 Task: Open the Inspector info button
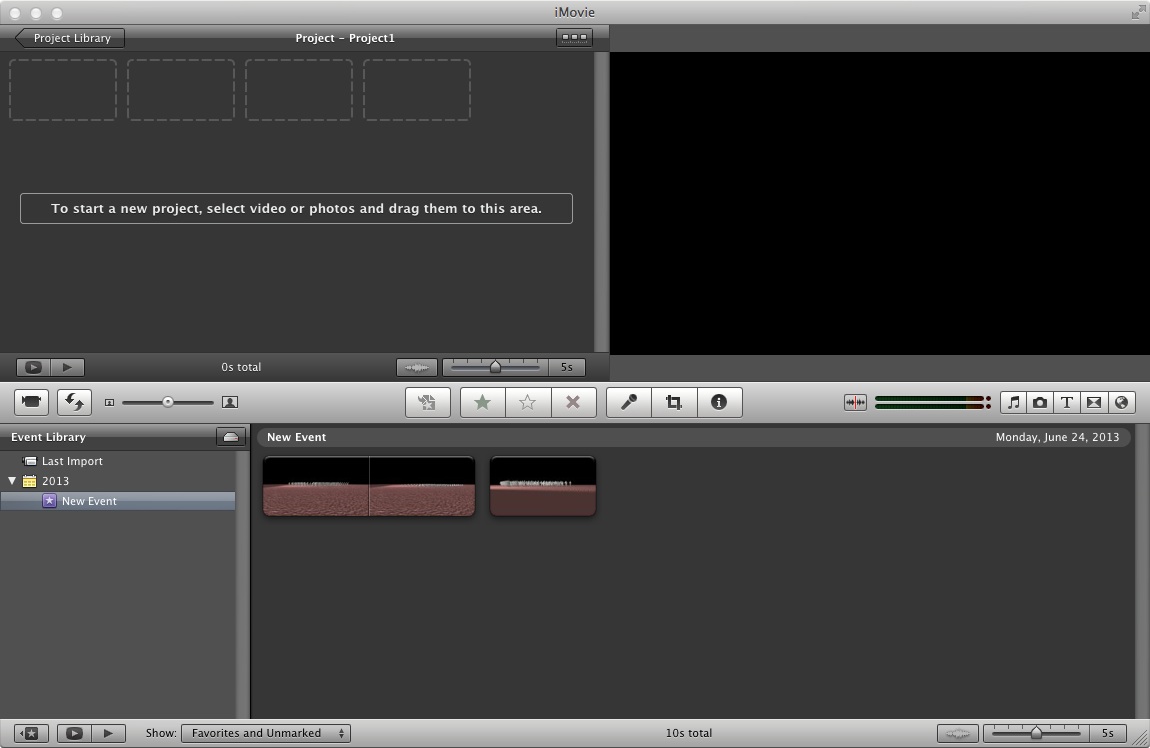click(x=719, y=402)
